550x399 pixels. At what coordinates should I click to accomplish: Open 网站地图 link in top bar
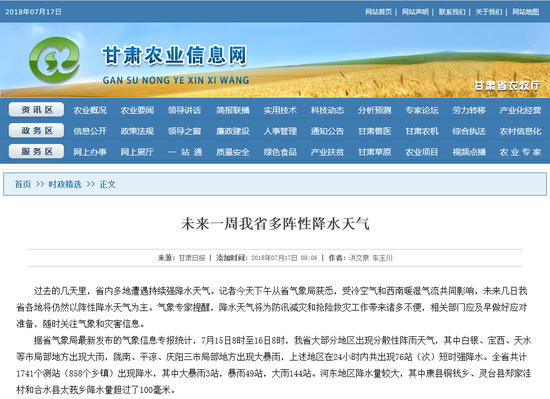click(x=525, y=12)
